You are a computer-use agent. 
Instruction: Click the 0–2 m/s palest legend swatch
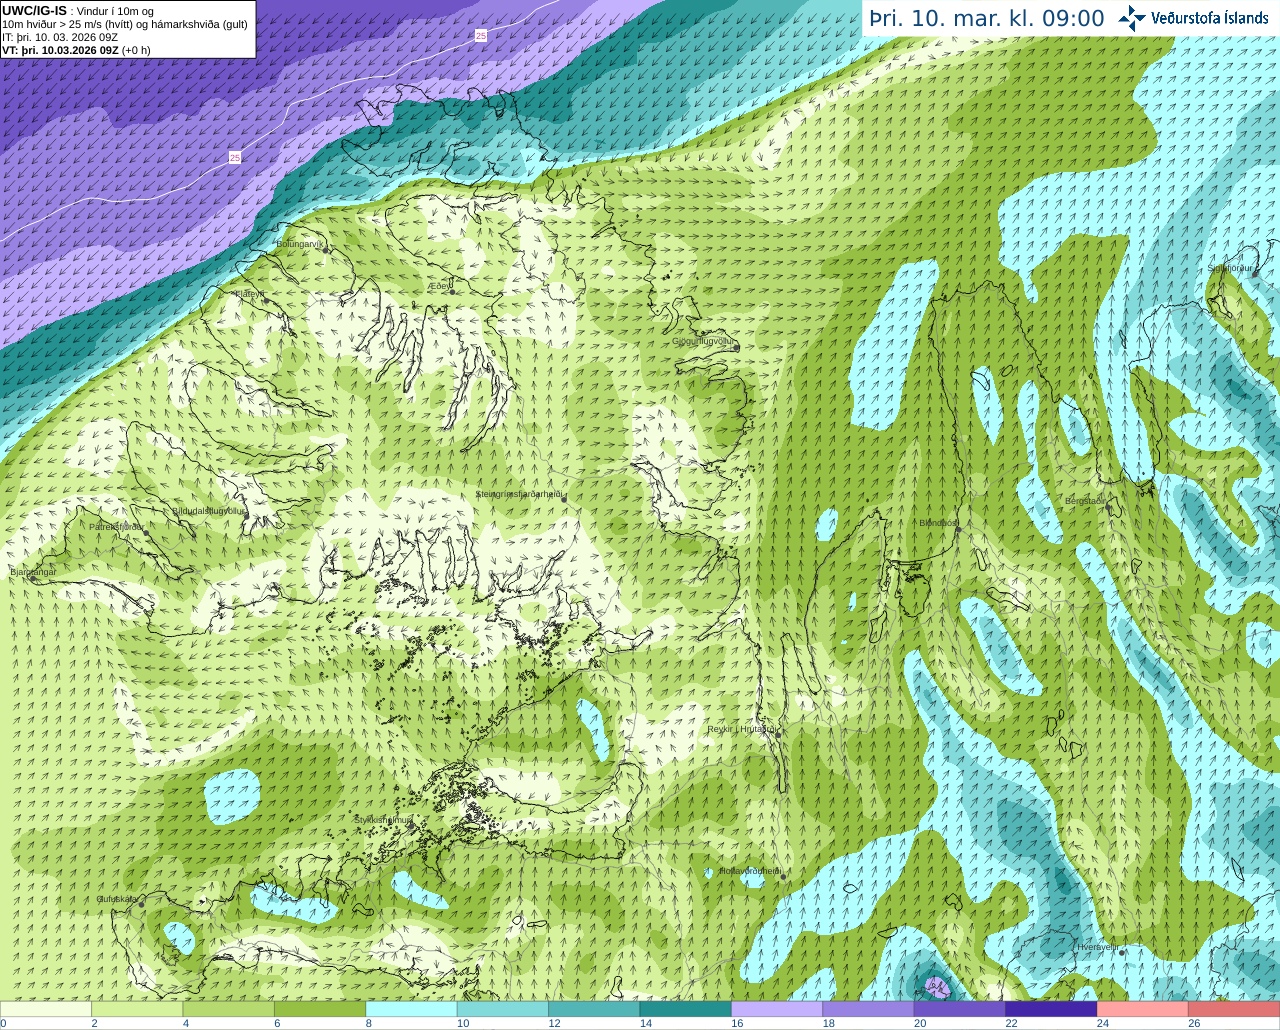coord(46,1009)
